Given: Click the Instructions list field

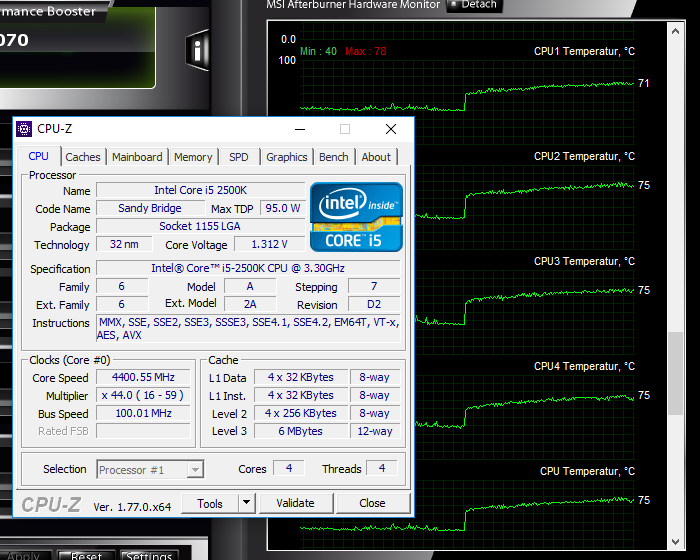Looking at the screenshot, I should coord(248,329).
